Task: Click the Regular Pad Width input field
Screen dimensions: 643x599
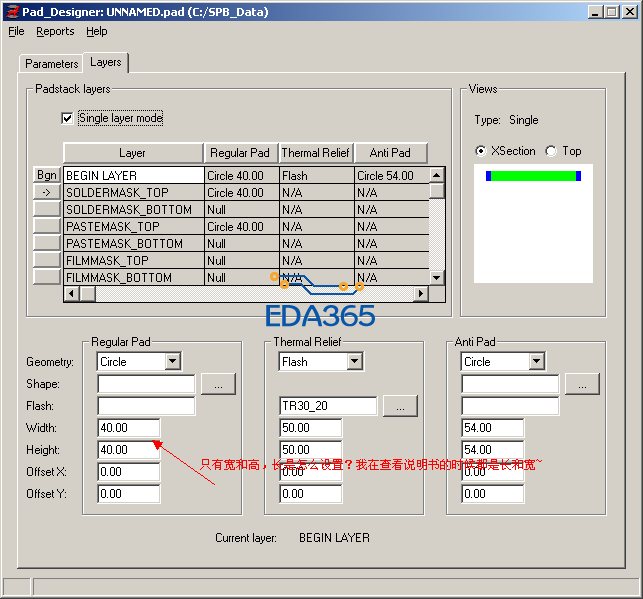Action: [128, 427]
